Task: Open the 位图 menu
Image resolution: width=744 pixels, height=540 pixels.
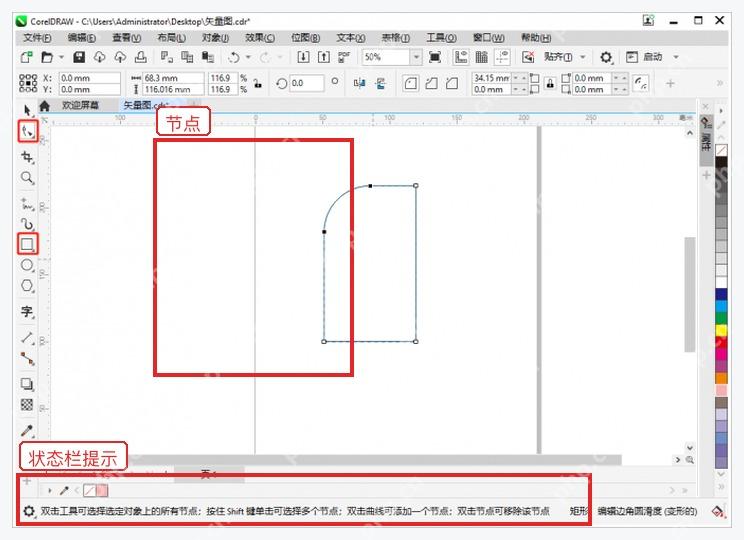Action: 305,37
